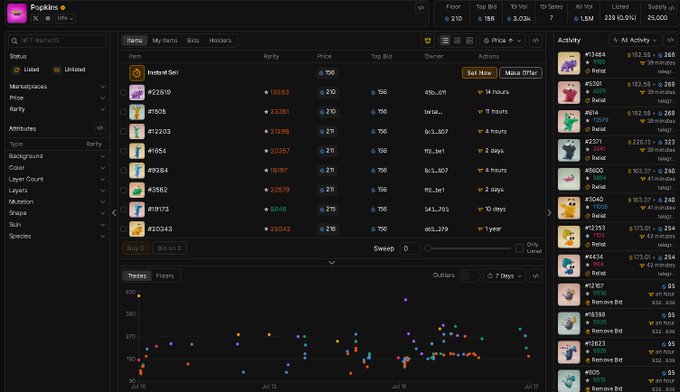Enable the Only Listed checkbox
The image size is (680, 392).
click(x=519, y=248)
